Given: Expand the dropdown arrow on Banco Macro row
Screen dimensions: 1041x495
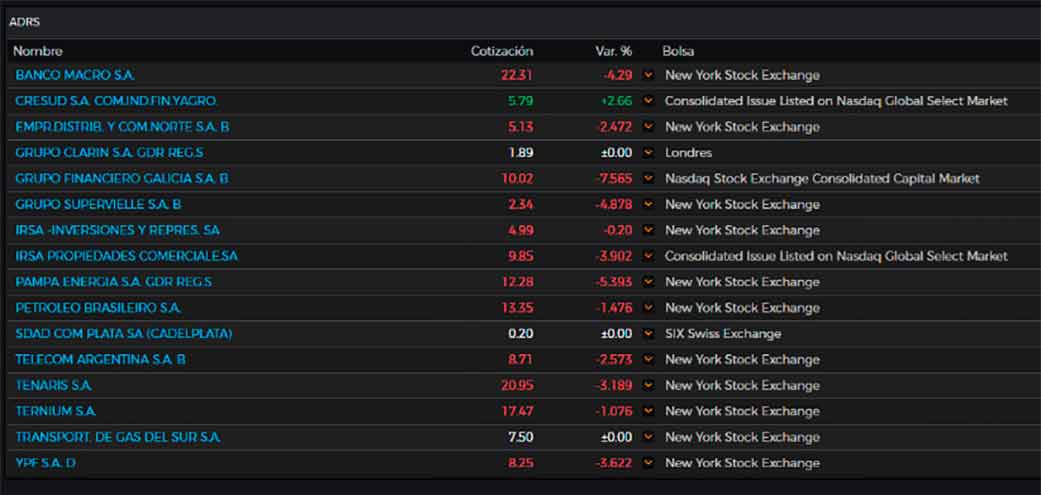Looking at the screenshot, I should click(649, 75).
